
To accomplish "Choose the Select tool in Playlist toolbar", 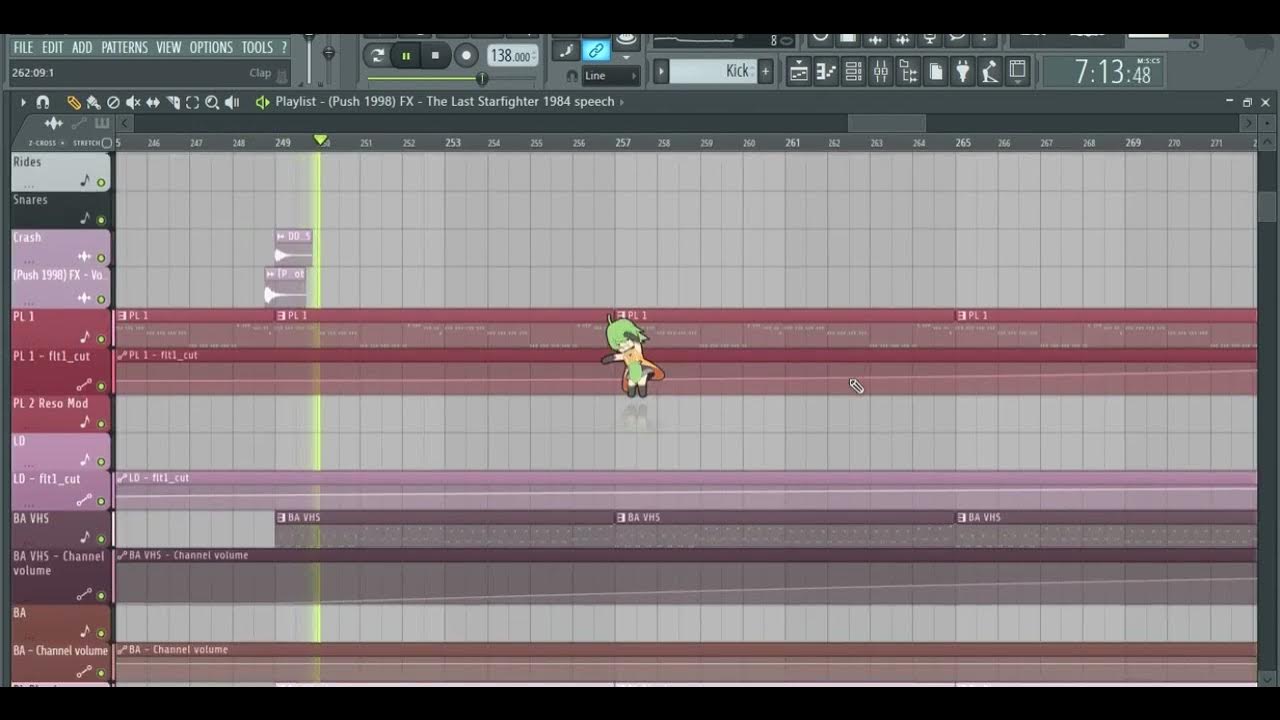I will pyautogui.click(x=192, y=102).
